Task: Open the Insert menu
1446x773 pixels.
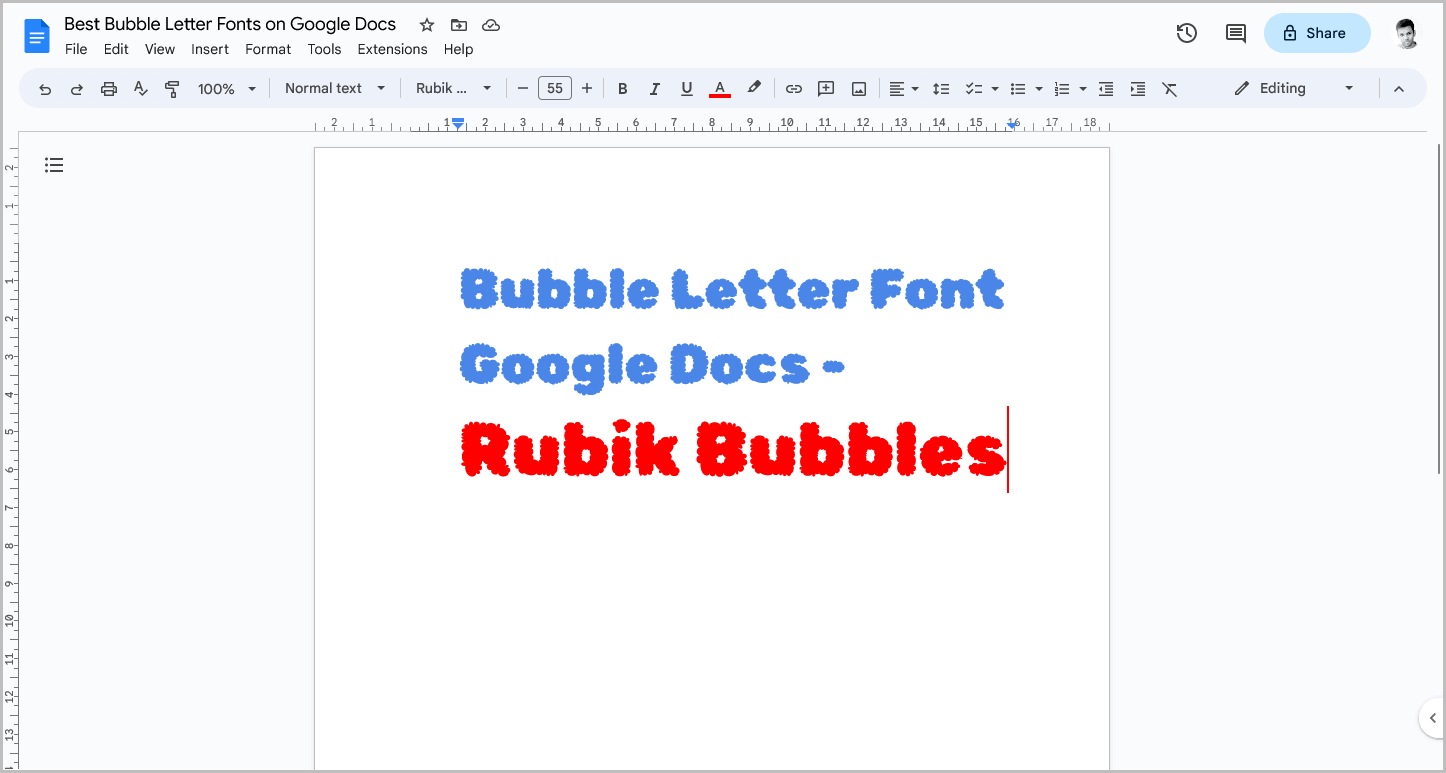Action: pos(210,49)
